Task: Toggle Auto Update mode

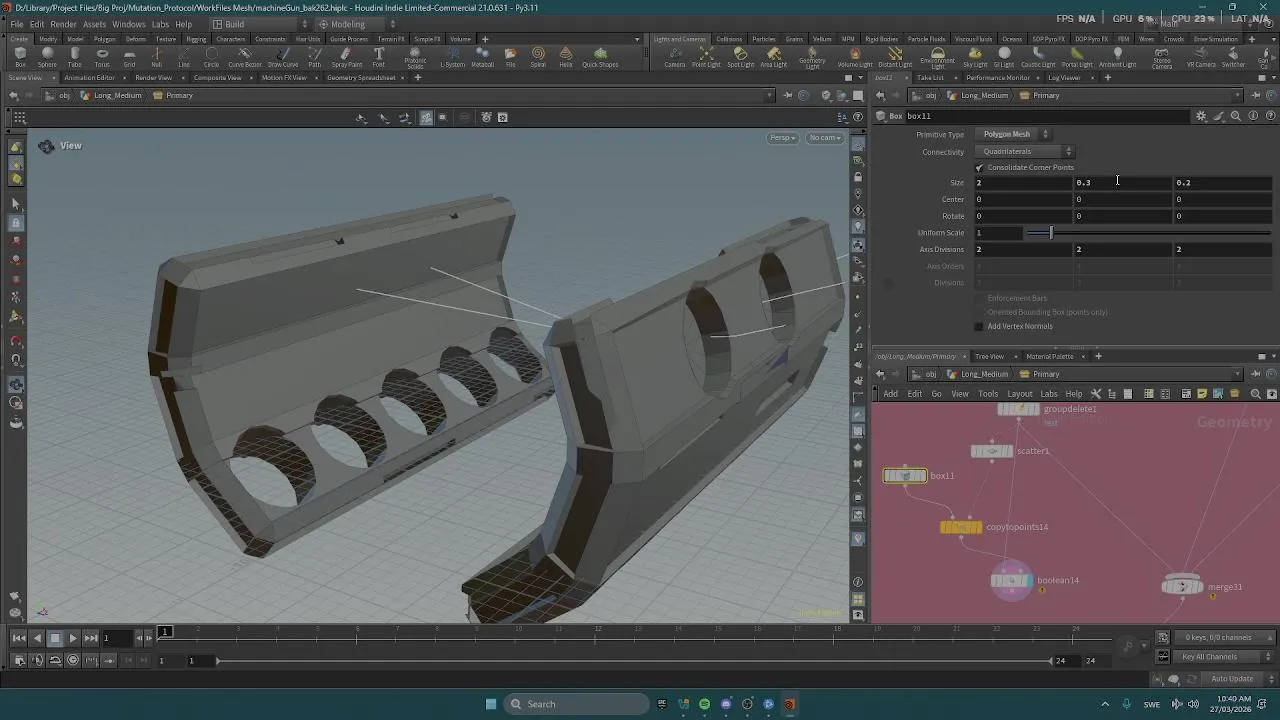Action: point(1231,679)
